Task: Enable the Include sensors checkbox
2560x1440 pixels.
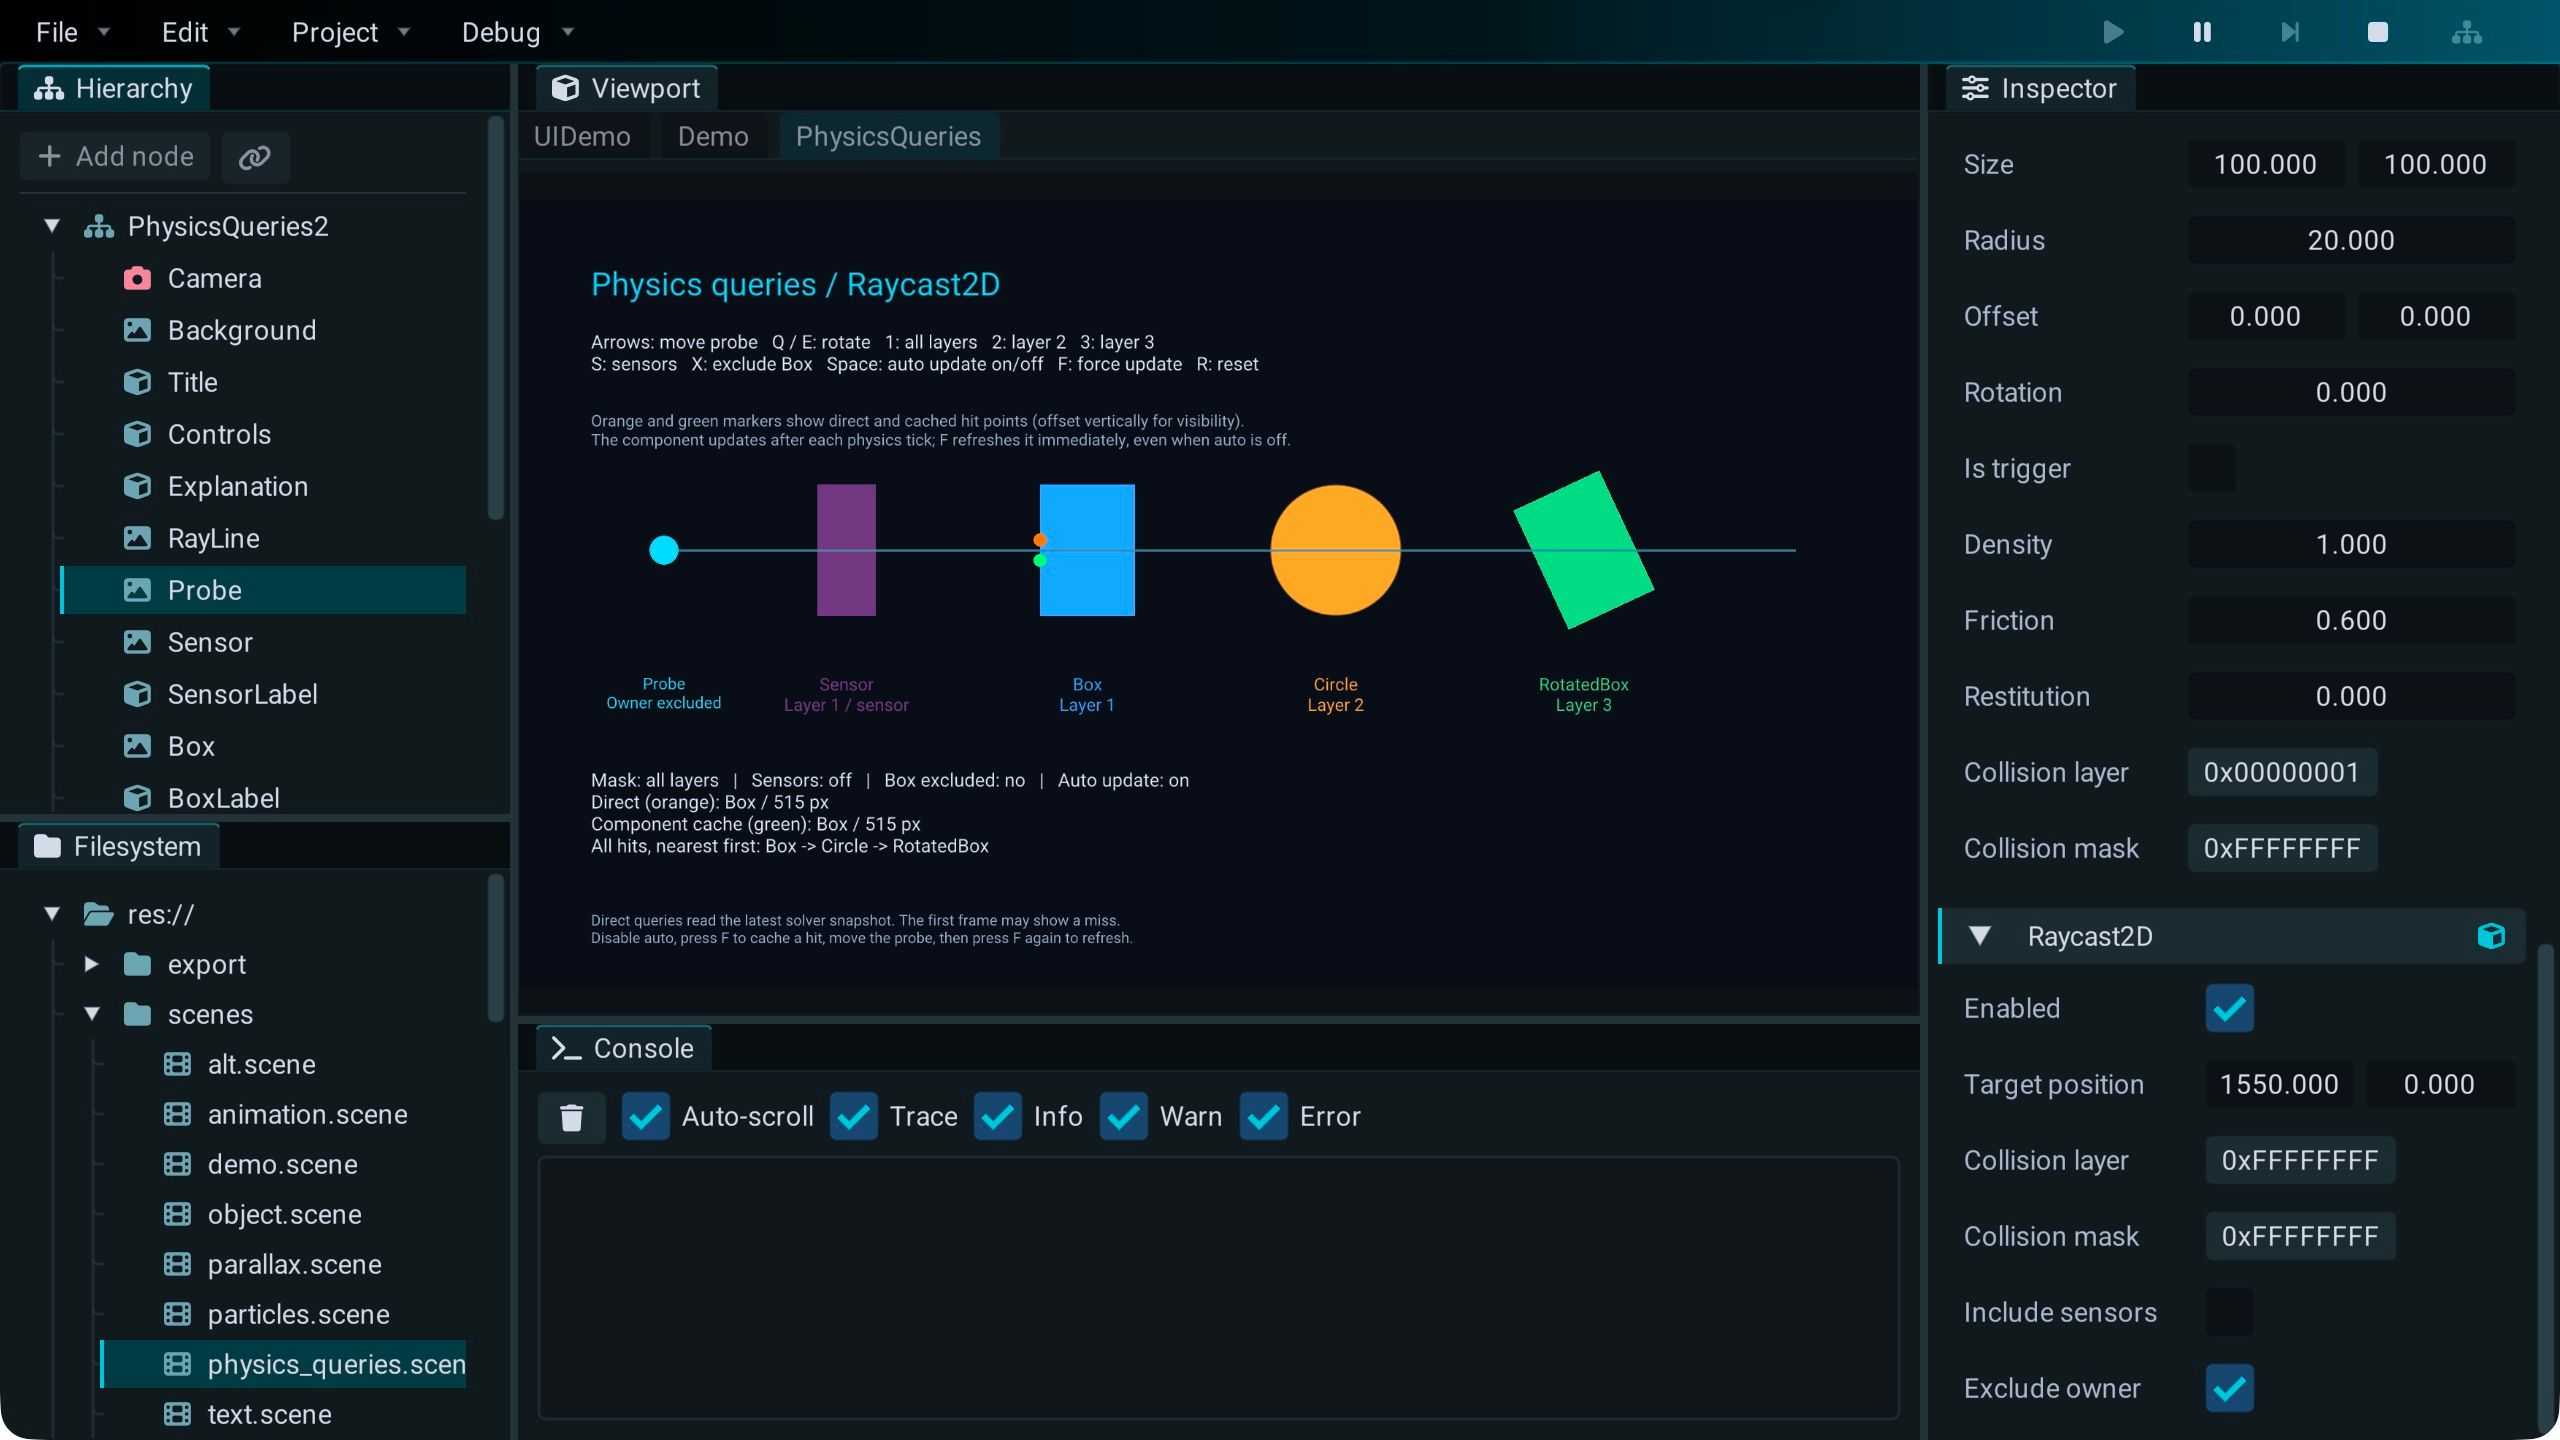Action: (x=2229, y=1312)
